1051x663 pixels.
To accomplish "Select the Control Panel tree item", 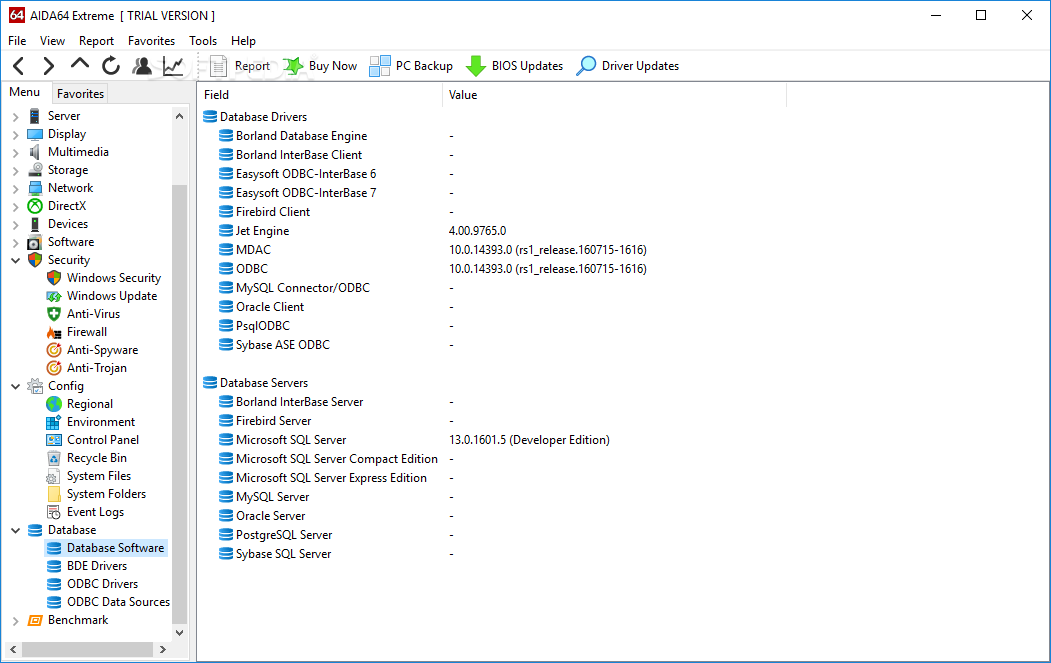I will click(x=92, y=440).
